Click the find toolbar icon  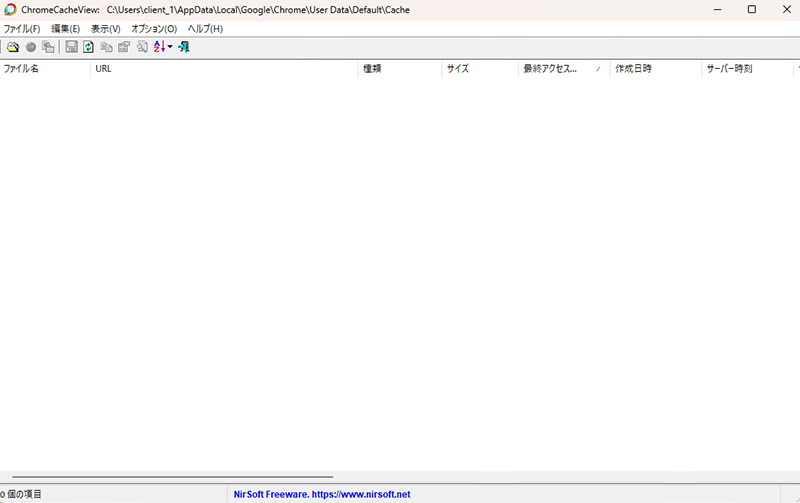pos(142,47)
